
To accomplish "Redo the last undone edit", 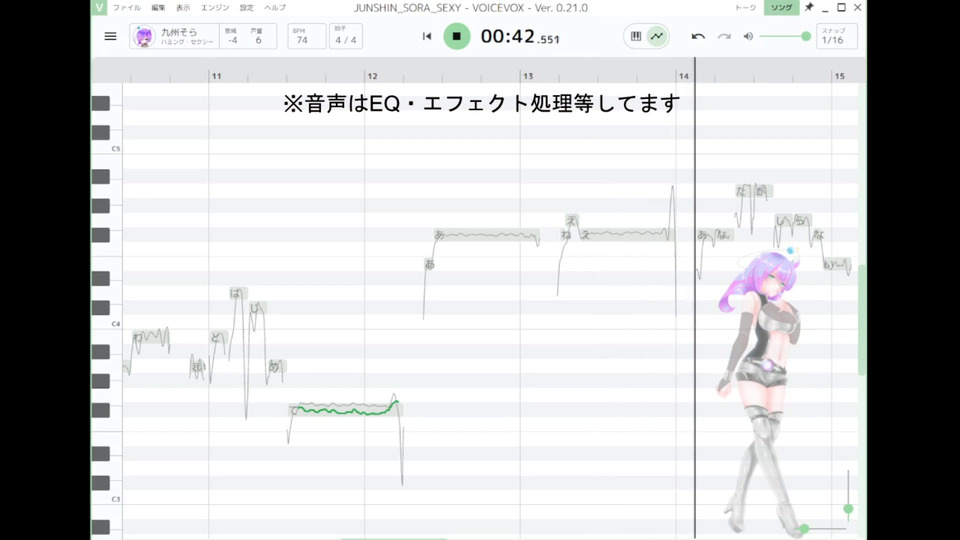I will pos(724,37).
